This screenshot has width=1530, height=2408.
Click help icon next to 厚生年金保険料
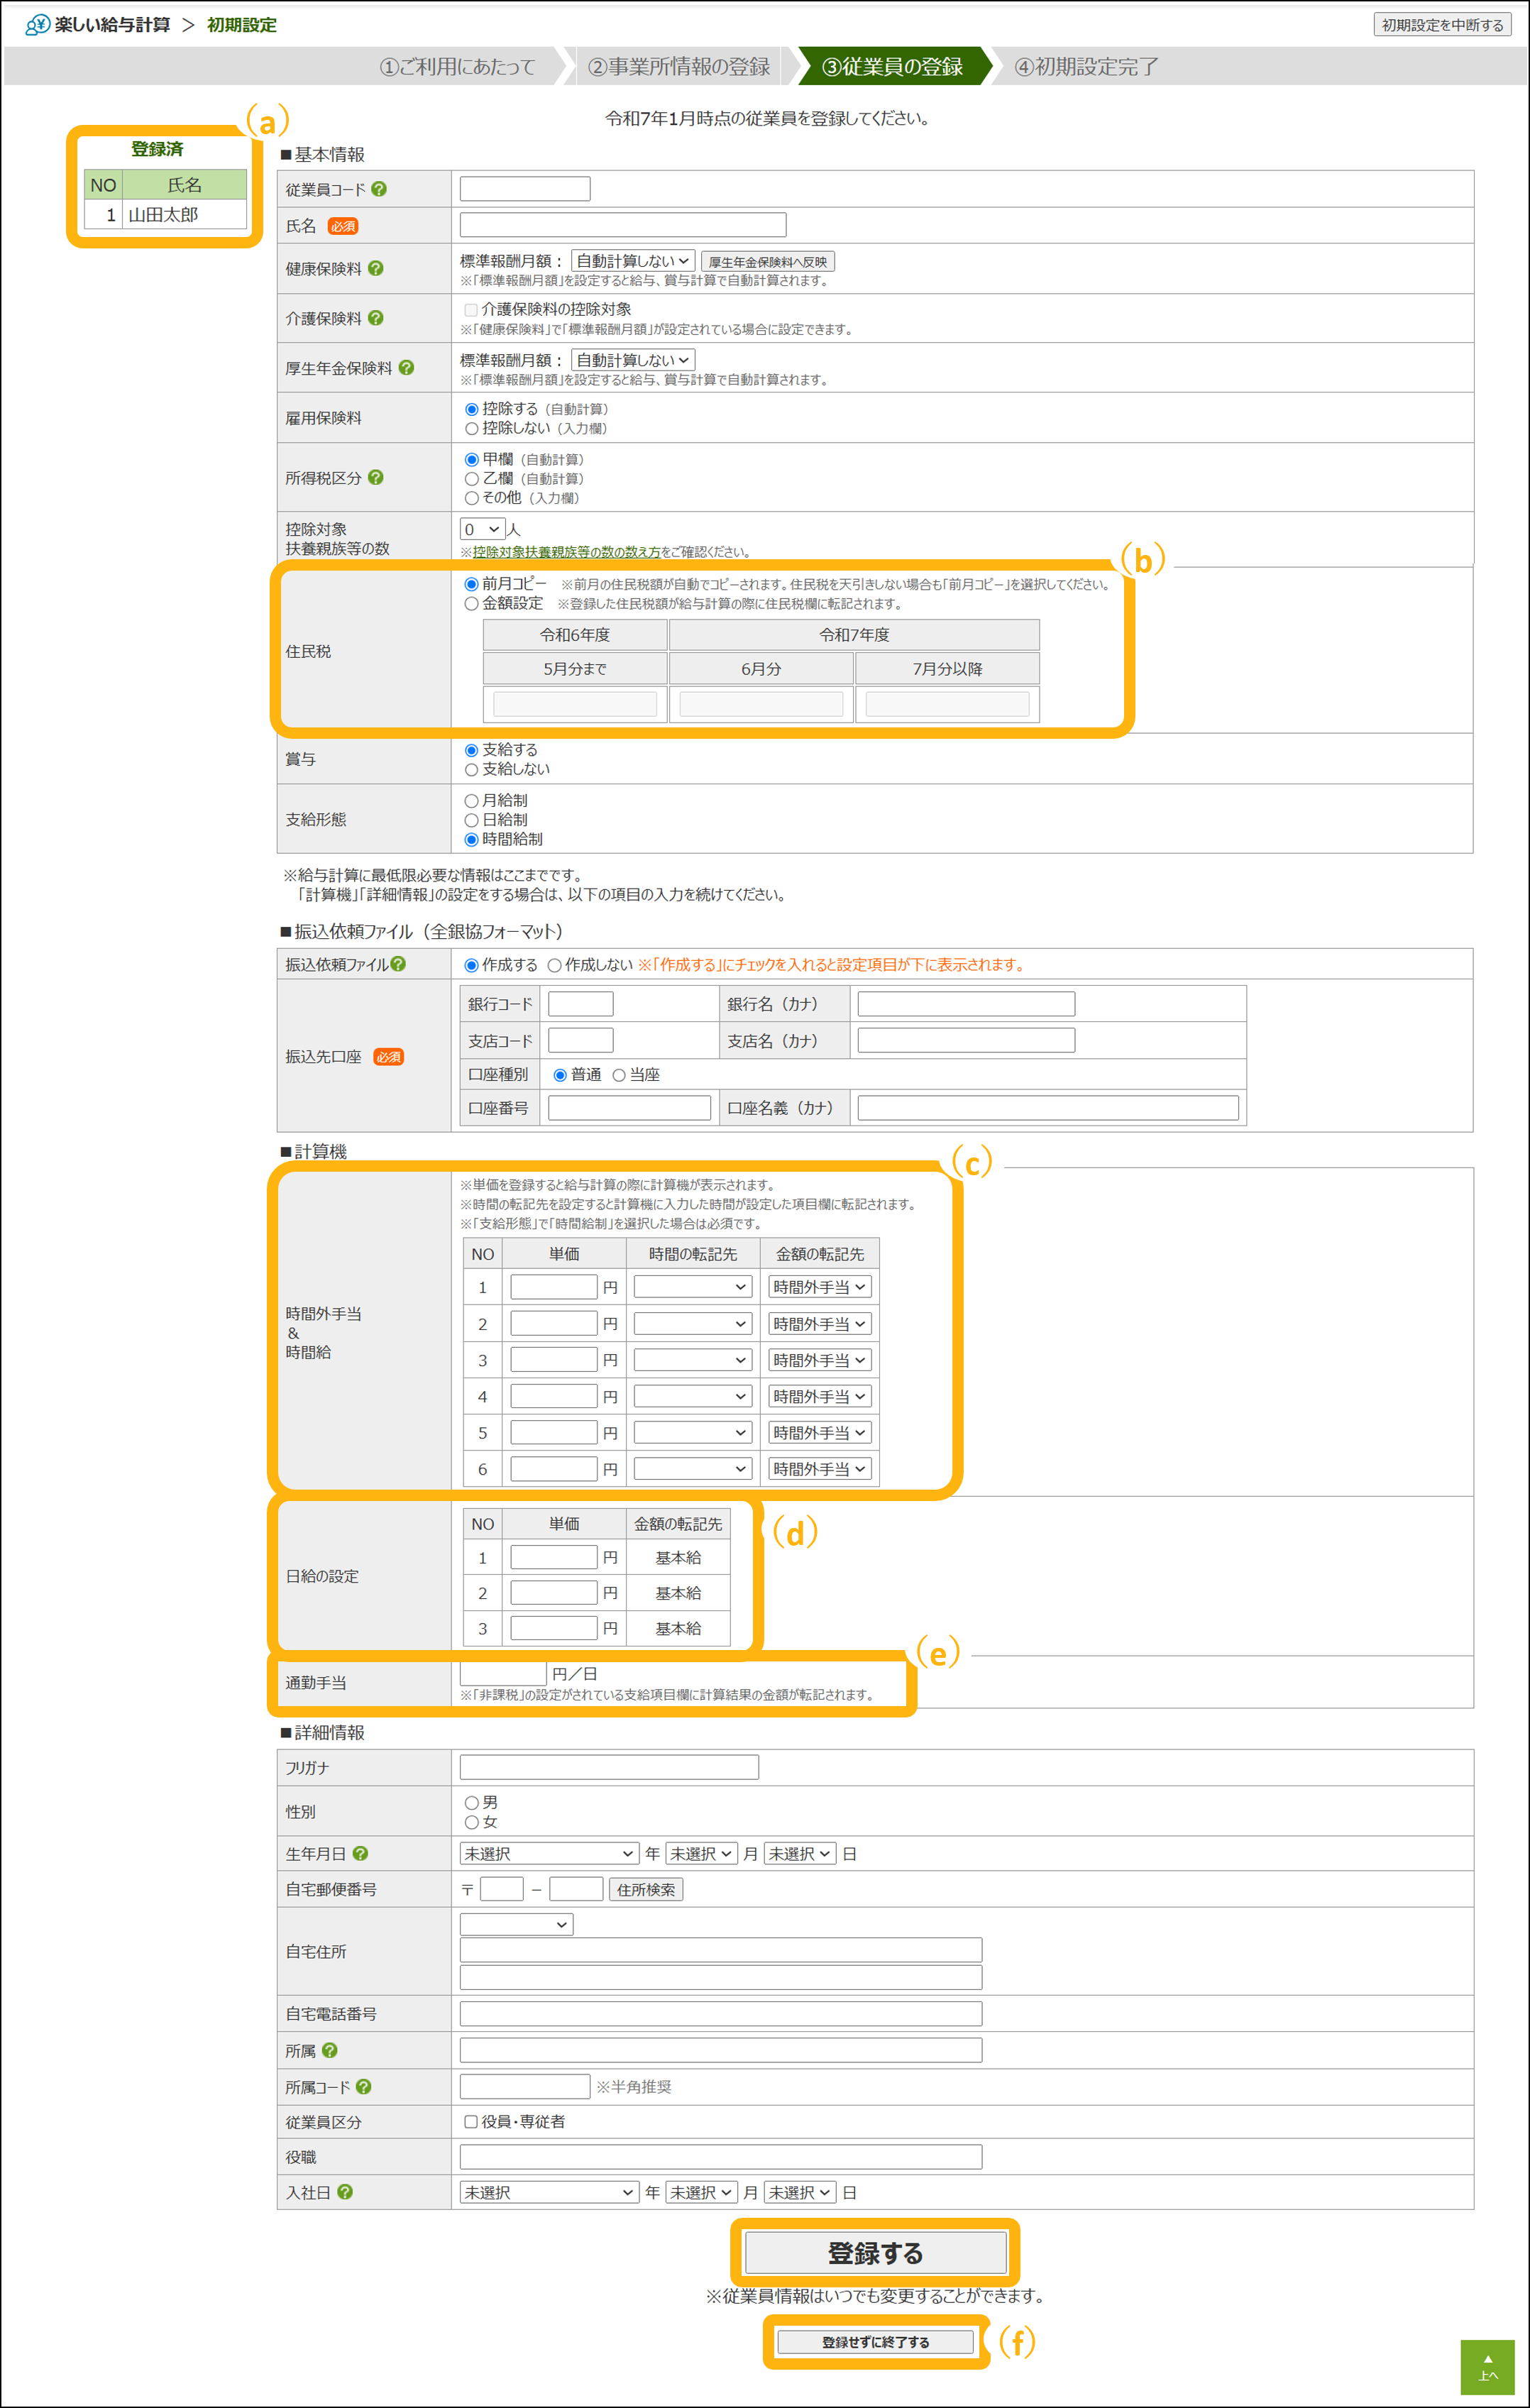coord(406,367)
